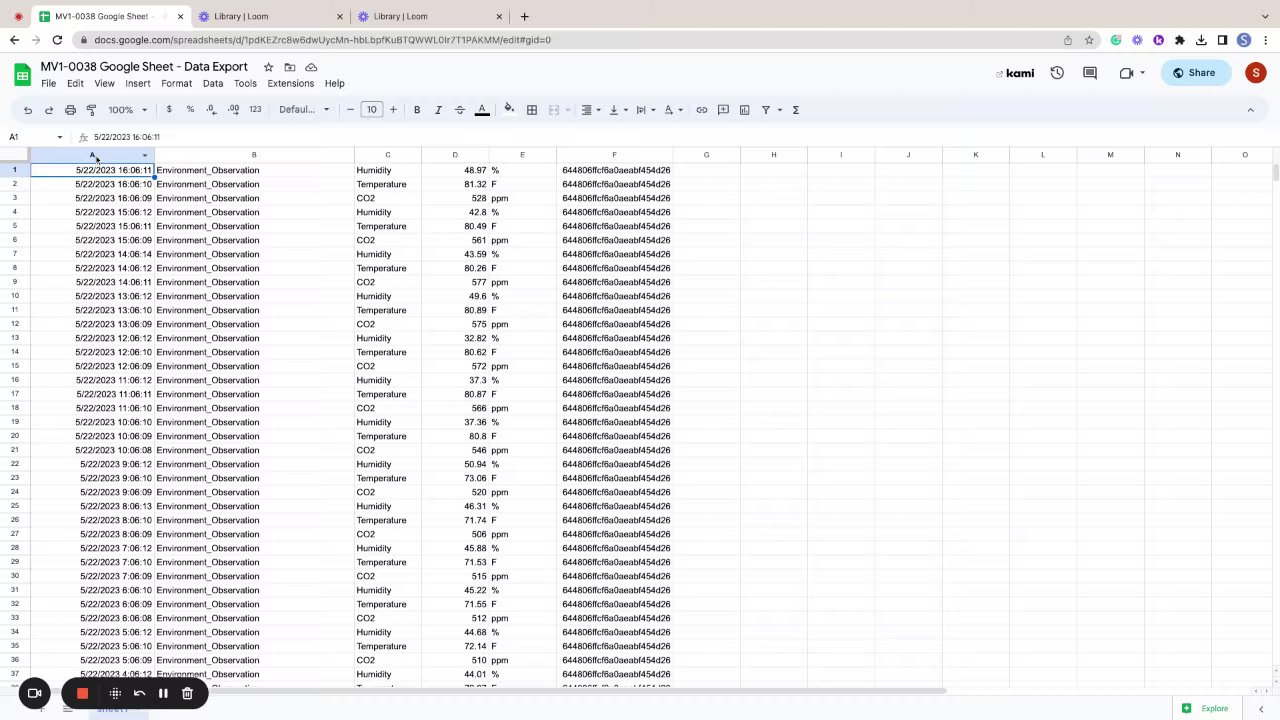Open the Functions sigma menu
Screen dimensions: 1280x720
[796, 110]
